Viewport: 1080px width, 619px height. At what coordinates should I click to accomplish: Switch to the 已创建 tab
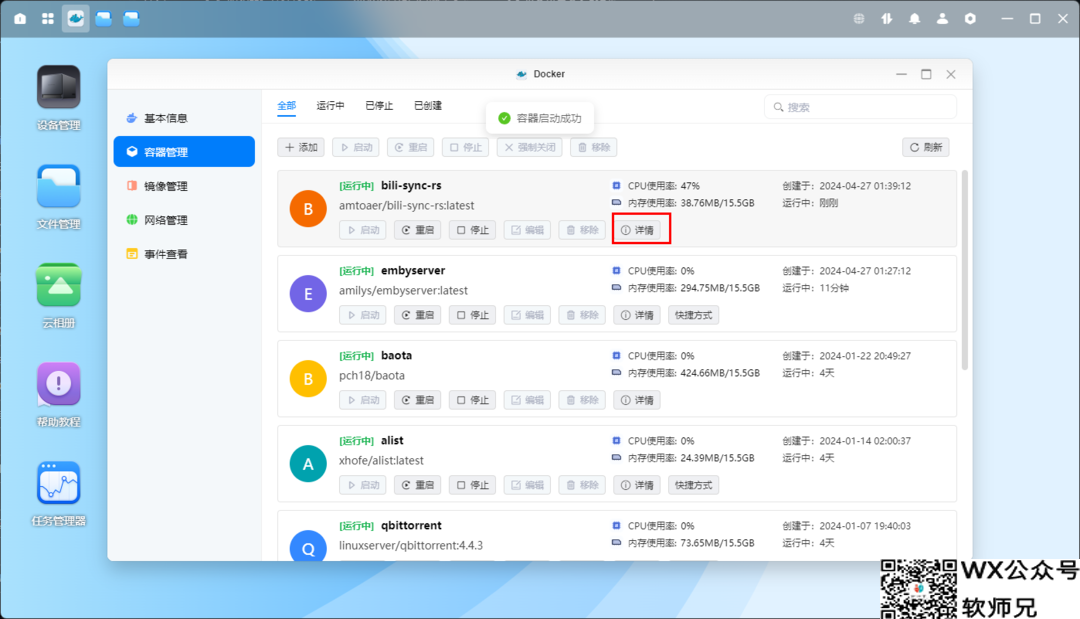pos(428,105)
